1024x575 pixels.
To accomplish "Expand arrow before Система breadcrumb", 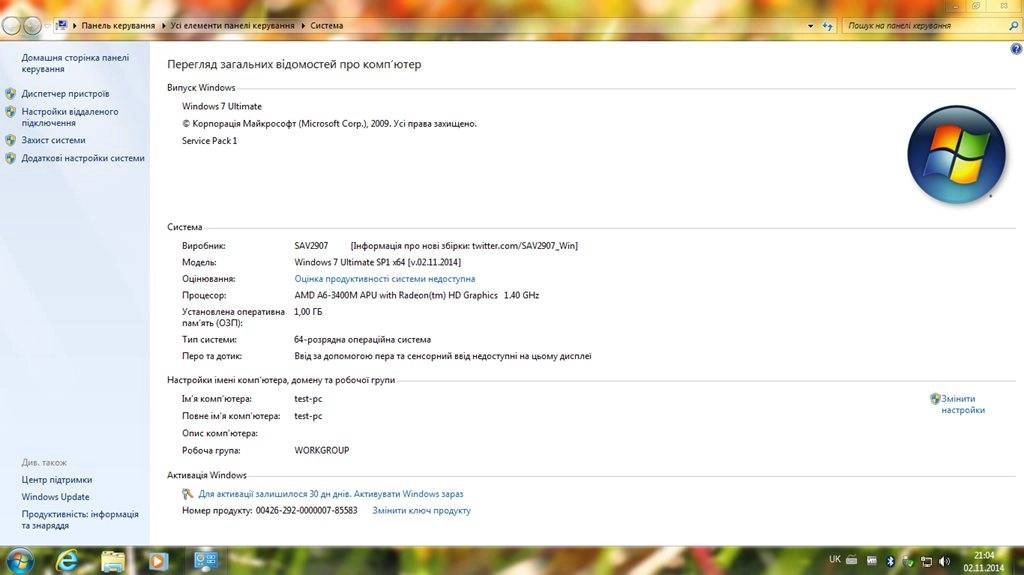I will tap(303, 25).
